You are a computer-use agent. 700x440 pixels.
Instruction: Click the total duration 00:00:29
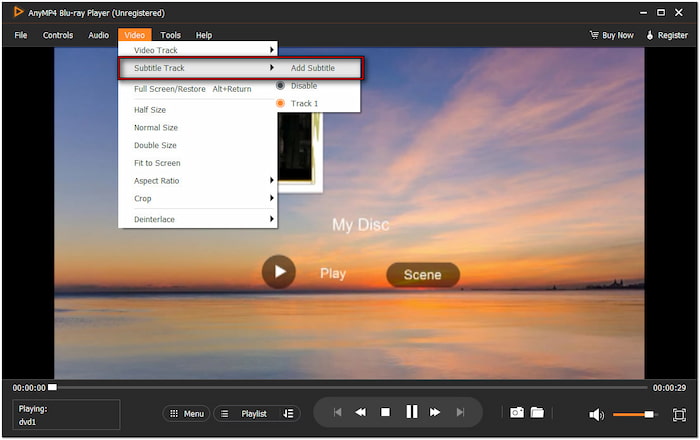point(669,388)
